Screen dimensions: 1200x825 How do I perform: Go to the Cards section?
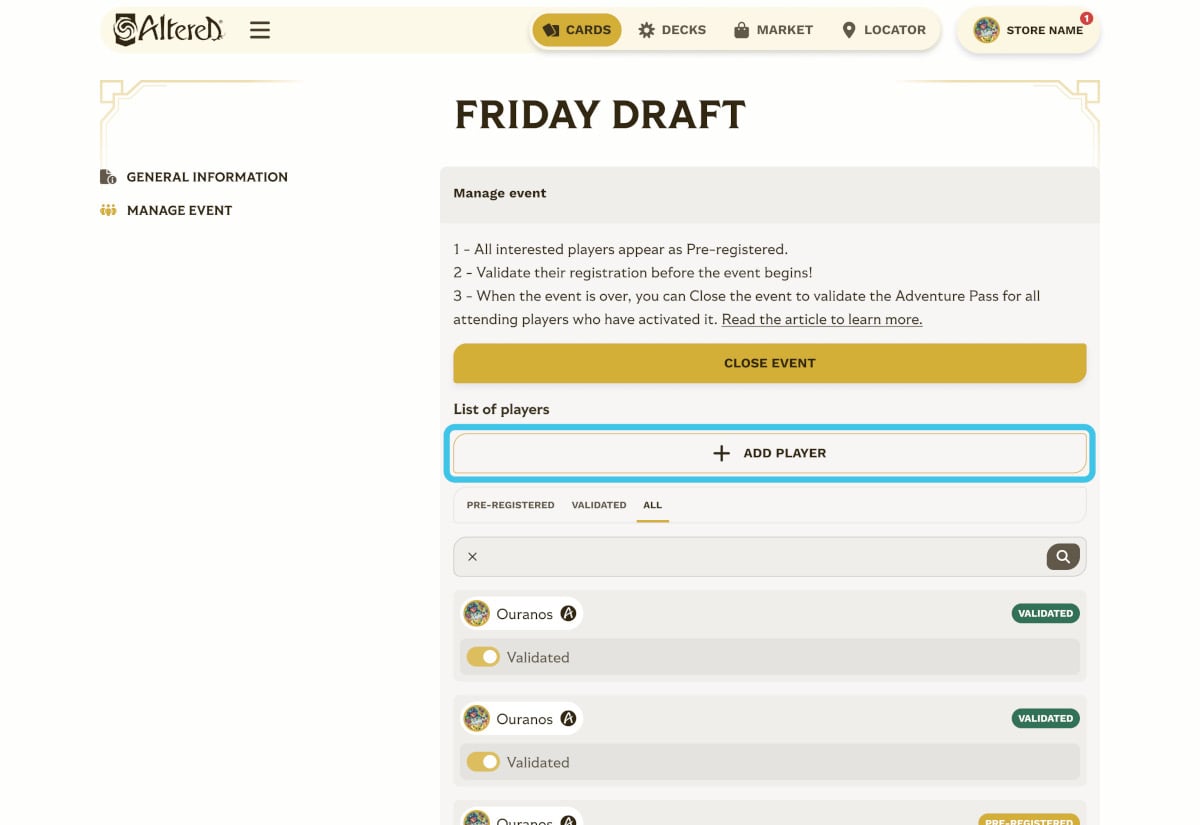point(577,30)
